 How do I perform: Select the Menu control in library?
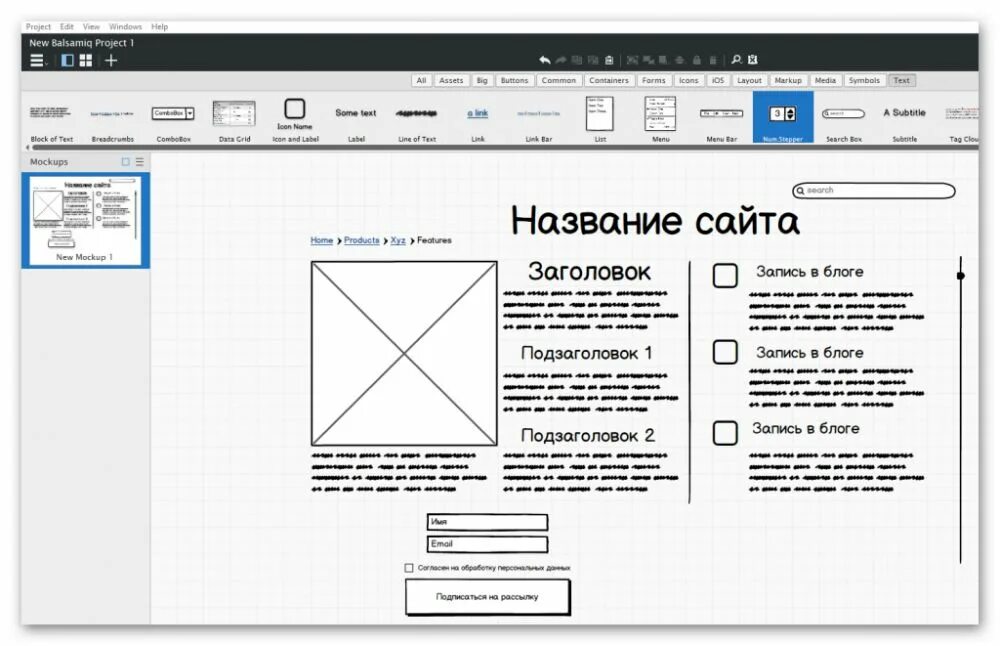click(x=661, y=119)
